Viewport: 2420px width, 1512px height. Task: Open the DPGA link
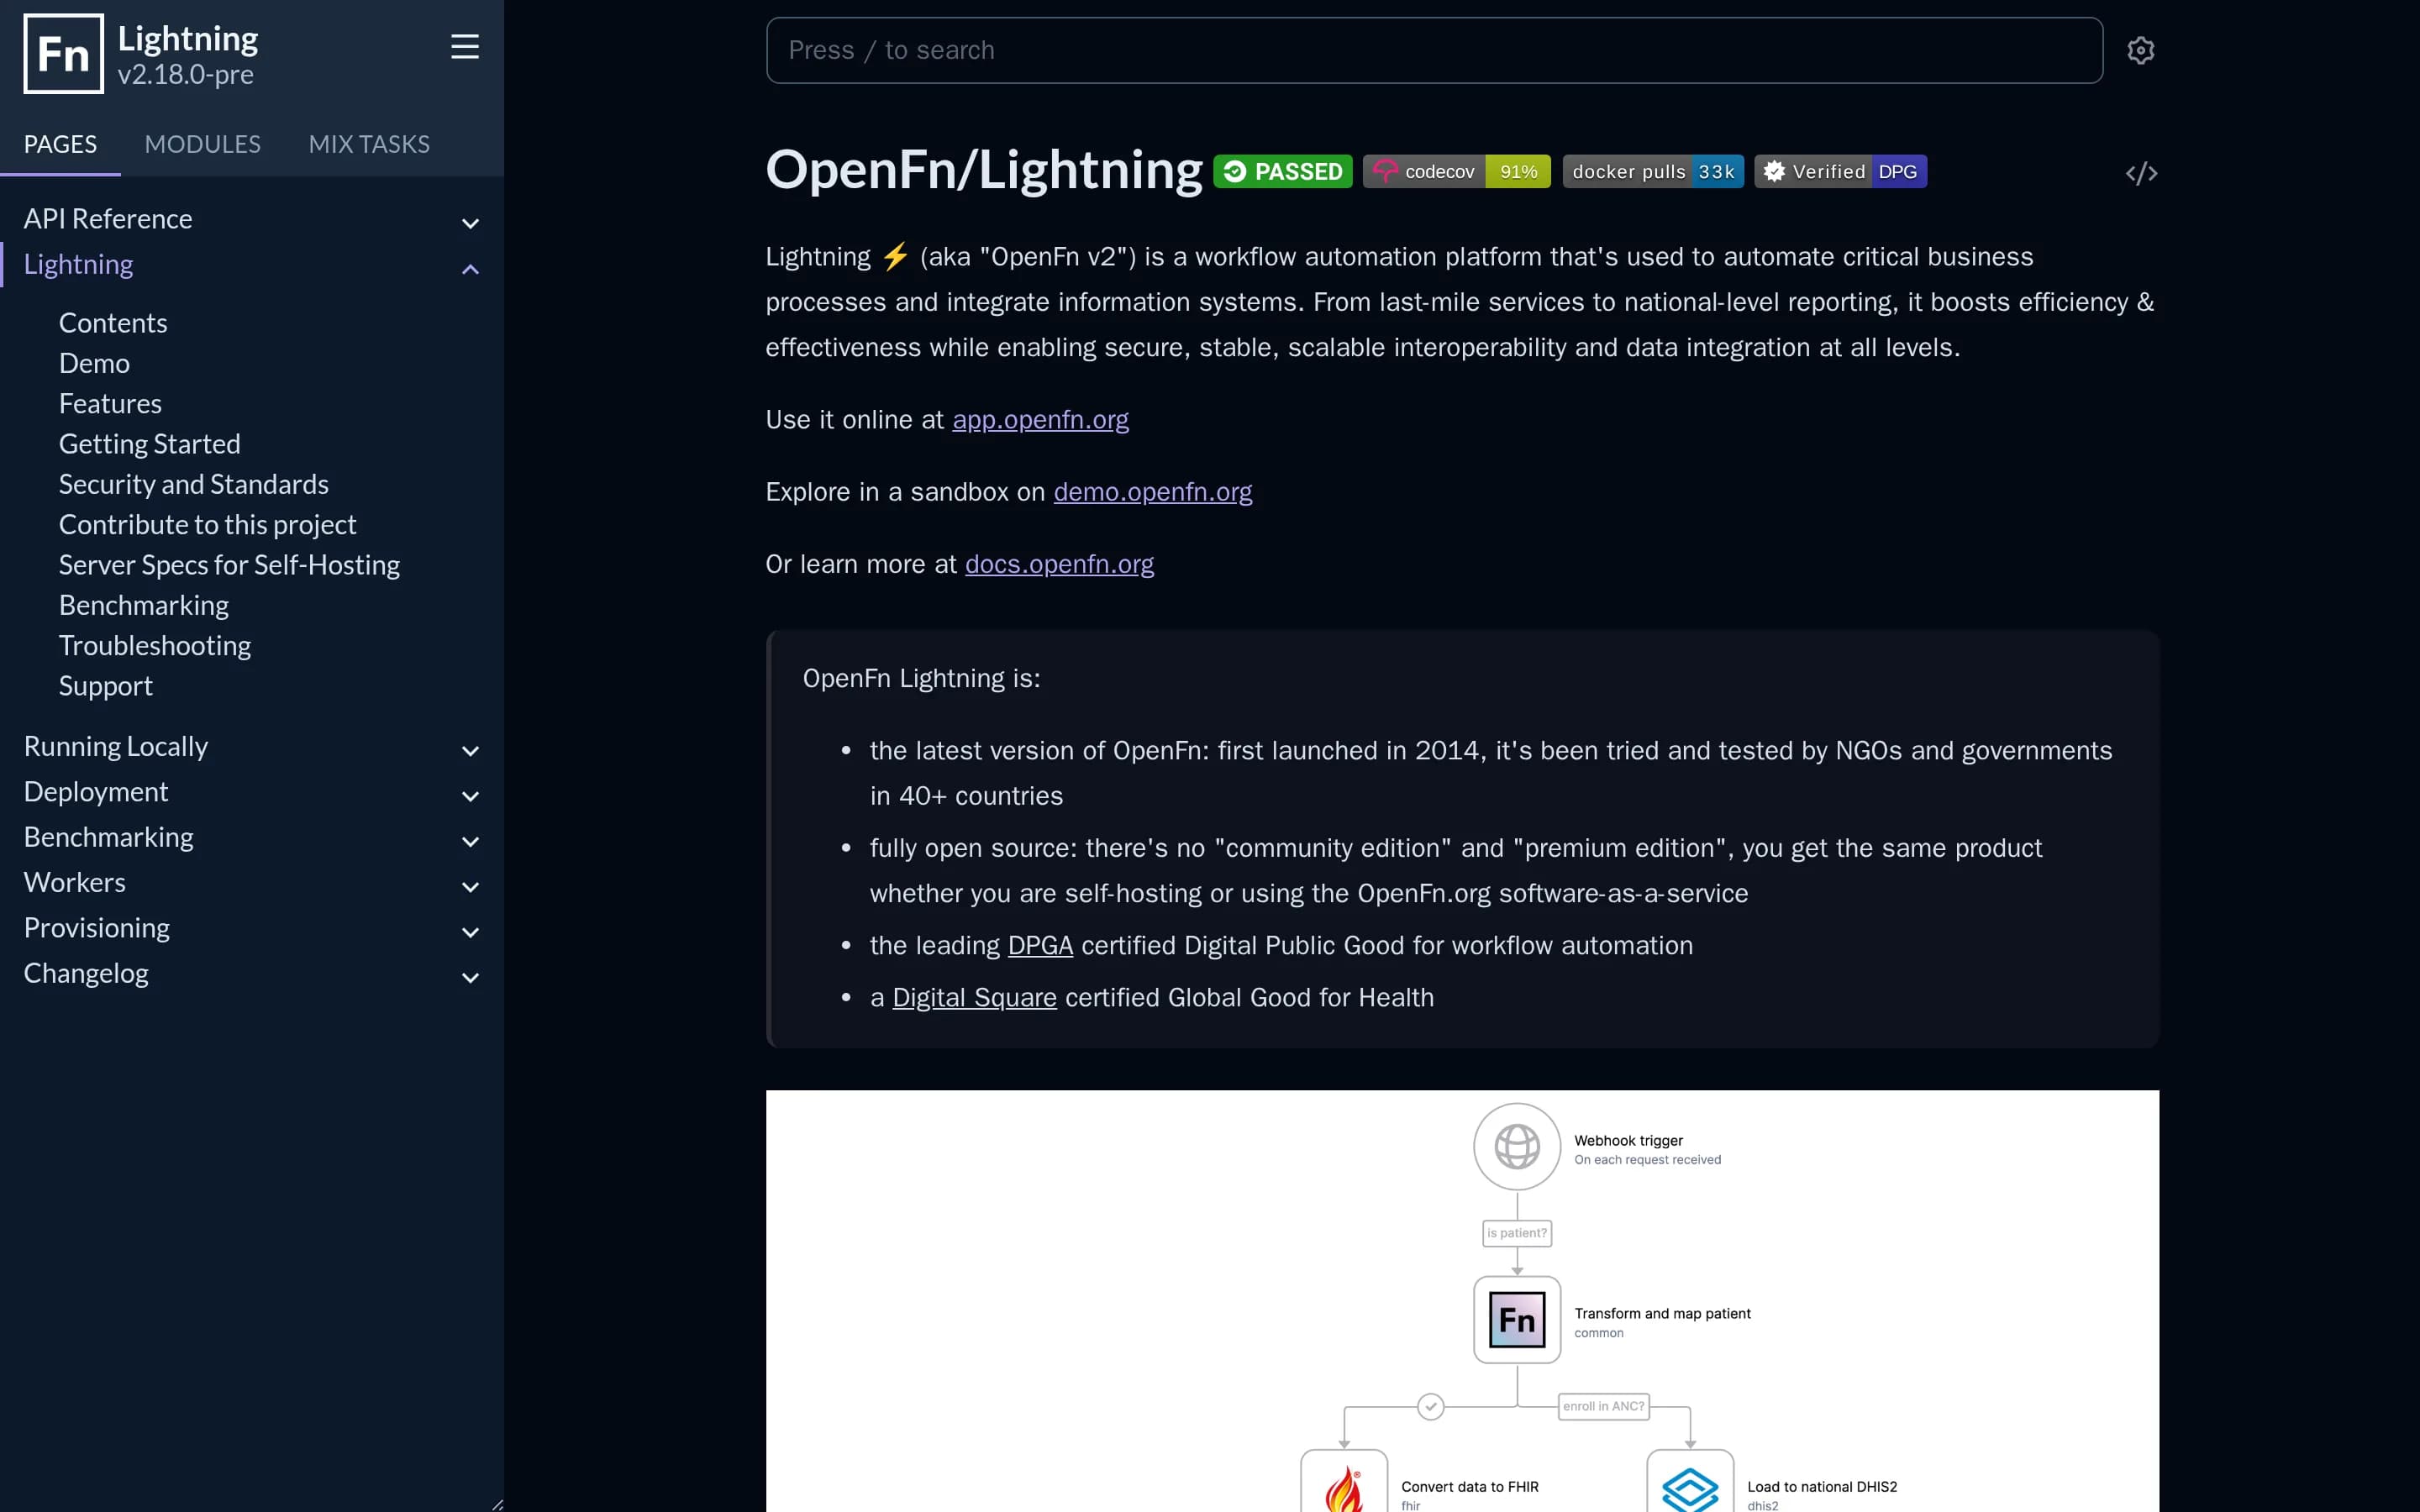(x=1040, y=946)
